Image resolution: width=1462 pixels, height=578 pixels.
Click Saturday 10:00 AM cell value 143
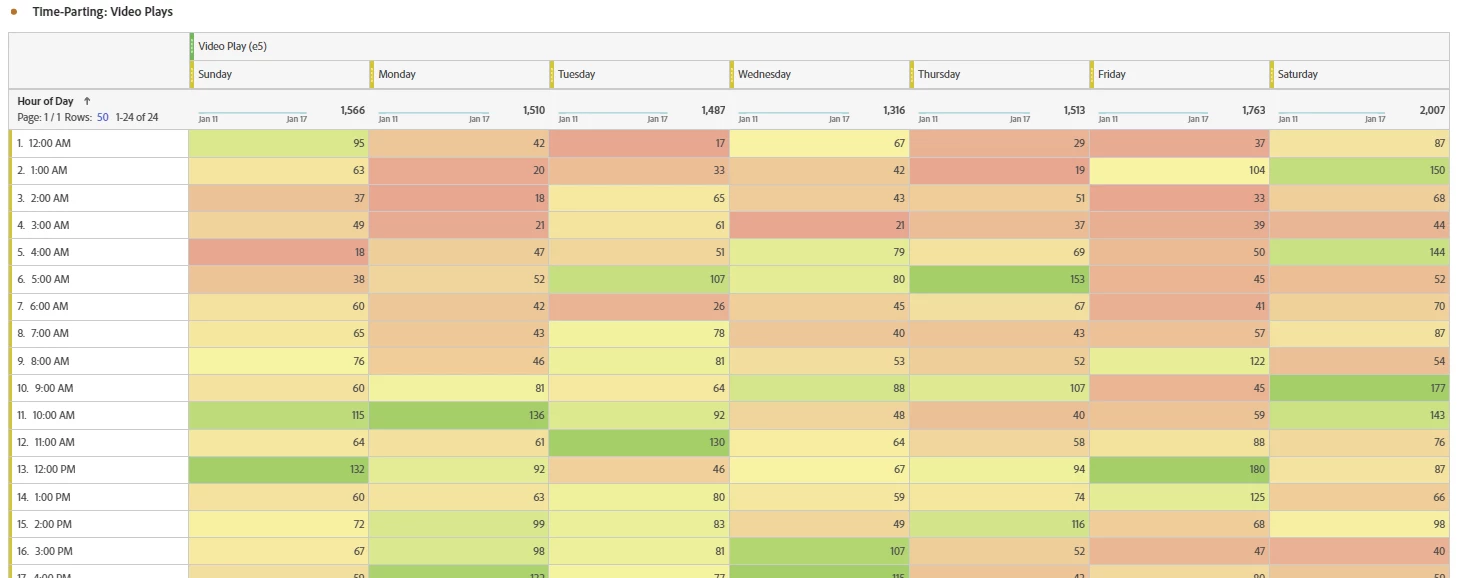pos(1359,415)
